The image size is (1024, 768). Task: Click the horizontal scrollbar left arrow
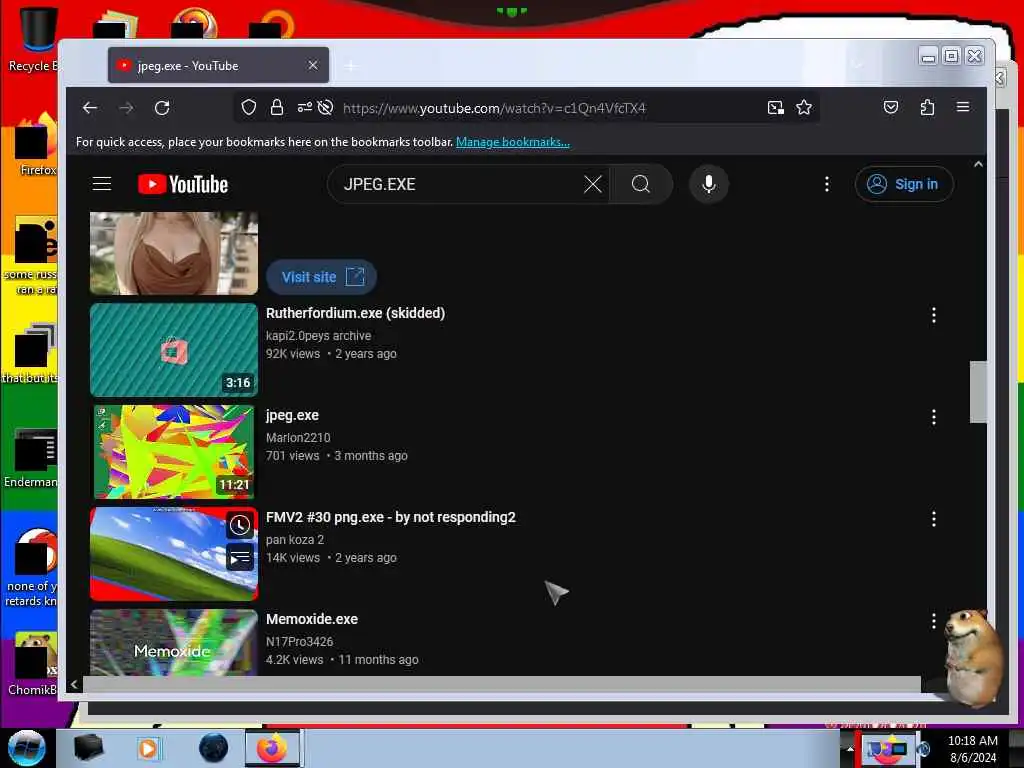[x=74, y=684]
